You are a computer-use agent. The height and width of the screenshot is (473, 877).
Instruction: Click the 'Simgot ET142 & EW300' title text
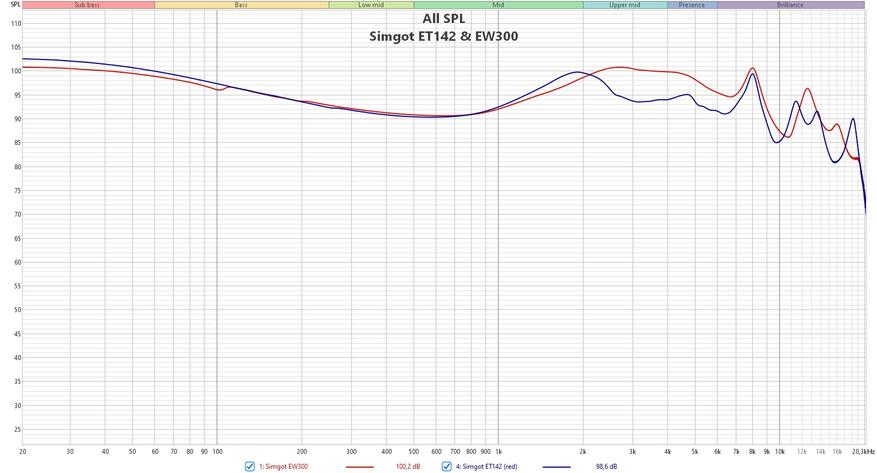click(x=444, y=36)
